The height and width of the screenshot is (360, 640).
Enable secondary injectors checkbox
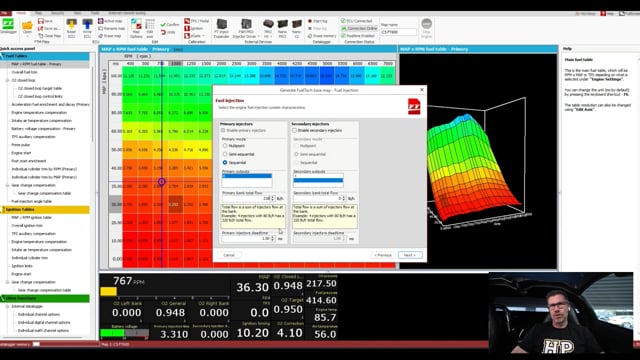coord(294,130)
